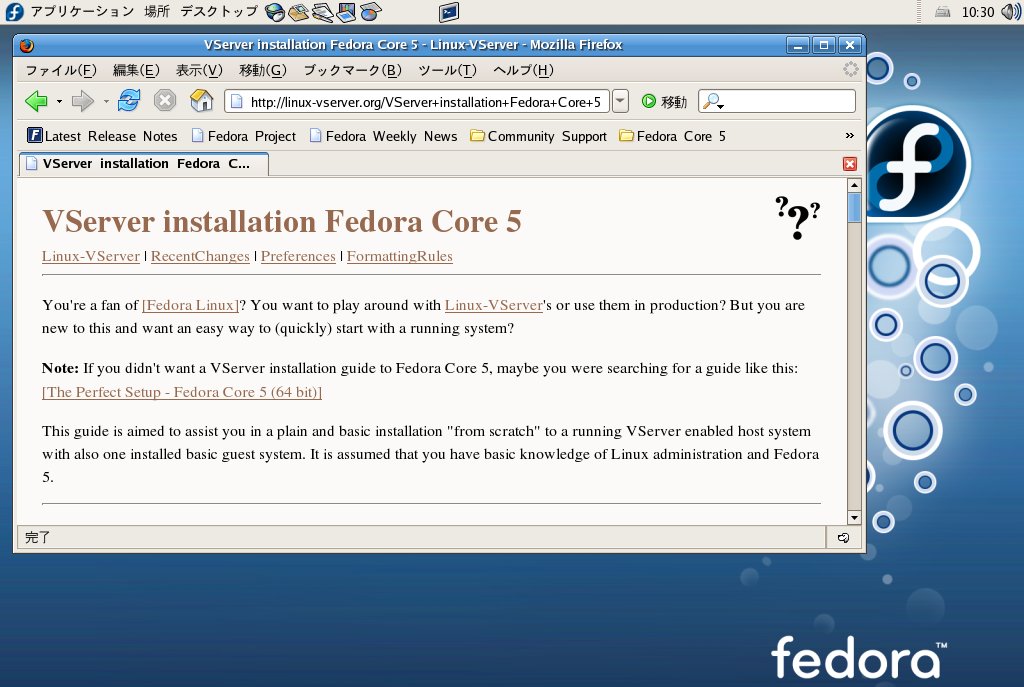The image size is (1024, 687).
Task: Open the presentation launcher in top panel
Action: point(346,12)
